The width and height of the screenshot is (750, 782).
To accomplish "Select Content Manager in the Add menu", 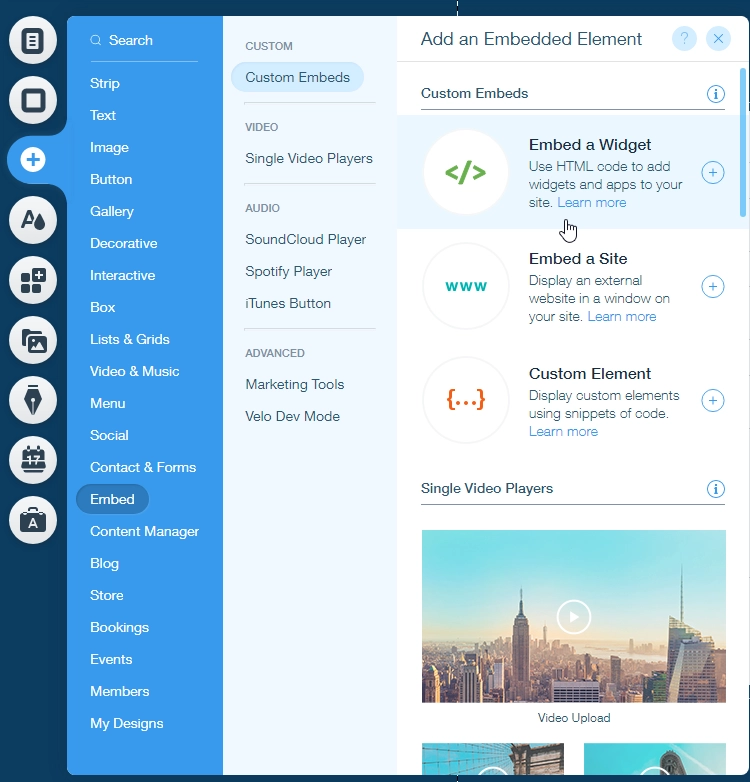I will coord(145,532).
